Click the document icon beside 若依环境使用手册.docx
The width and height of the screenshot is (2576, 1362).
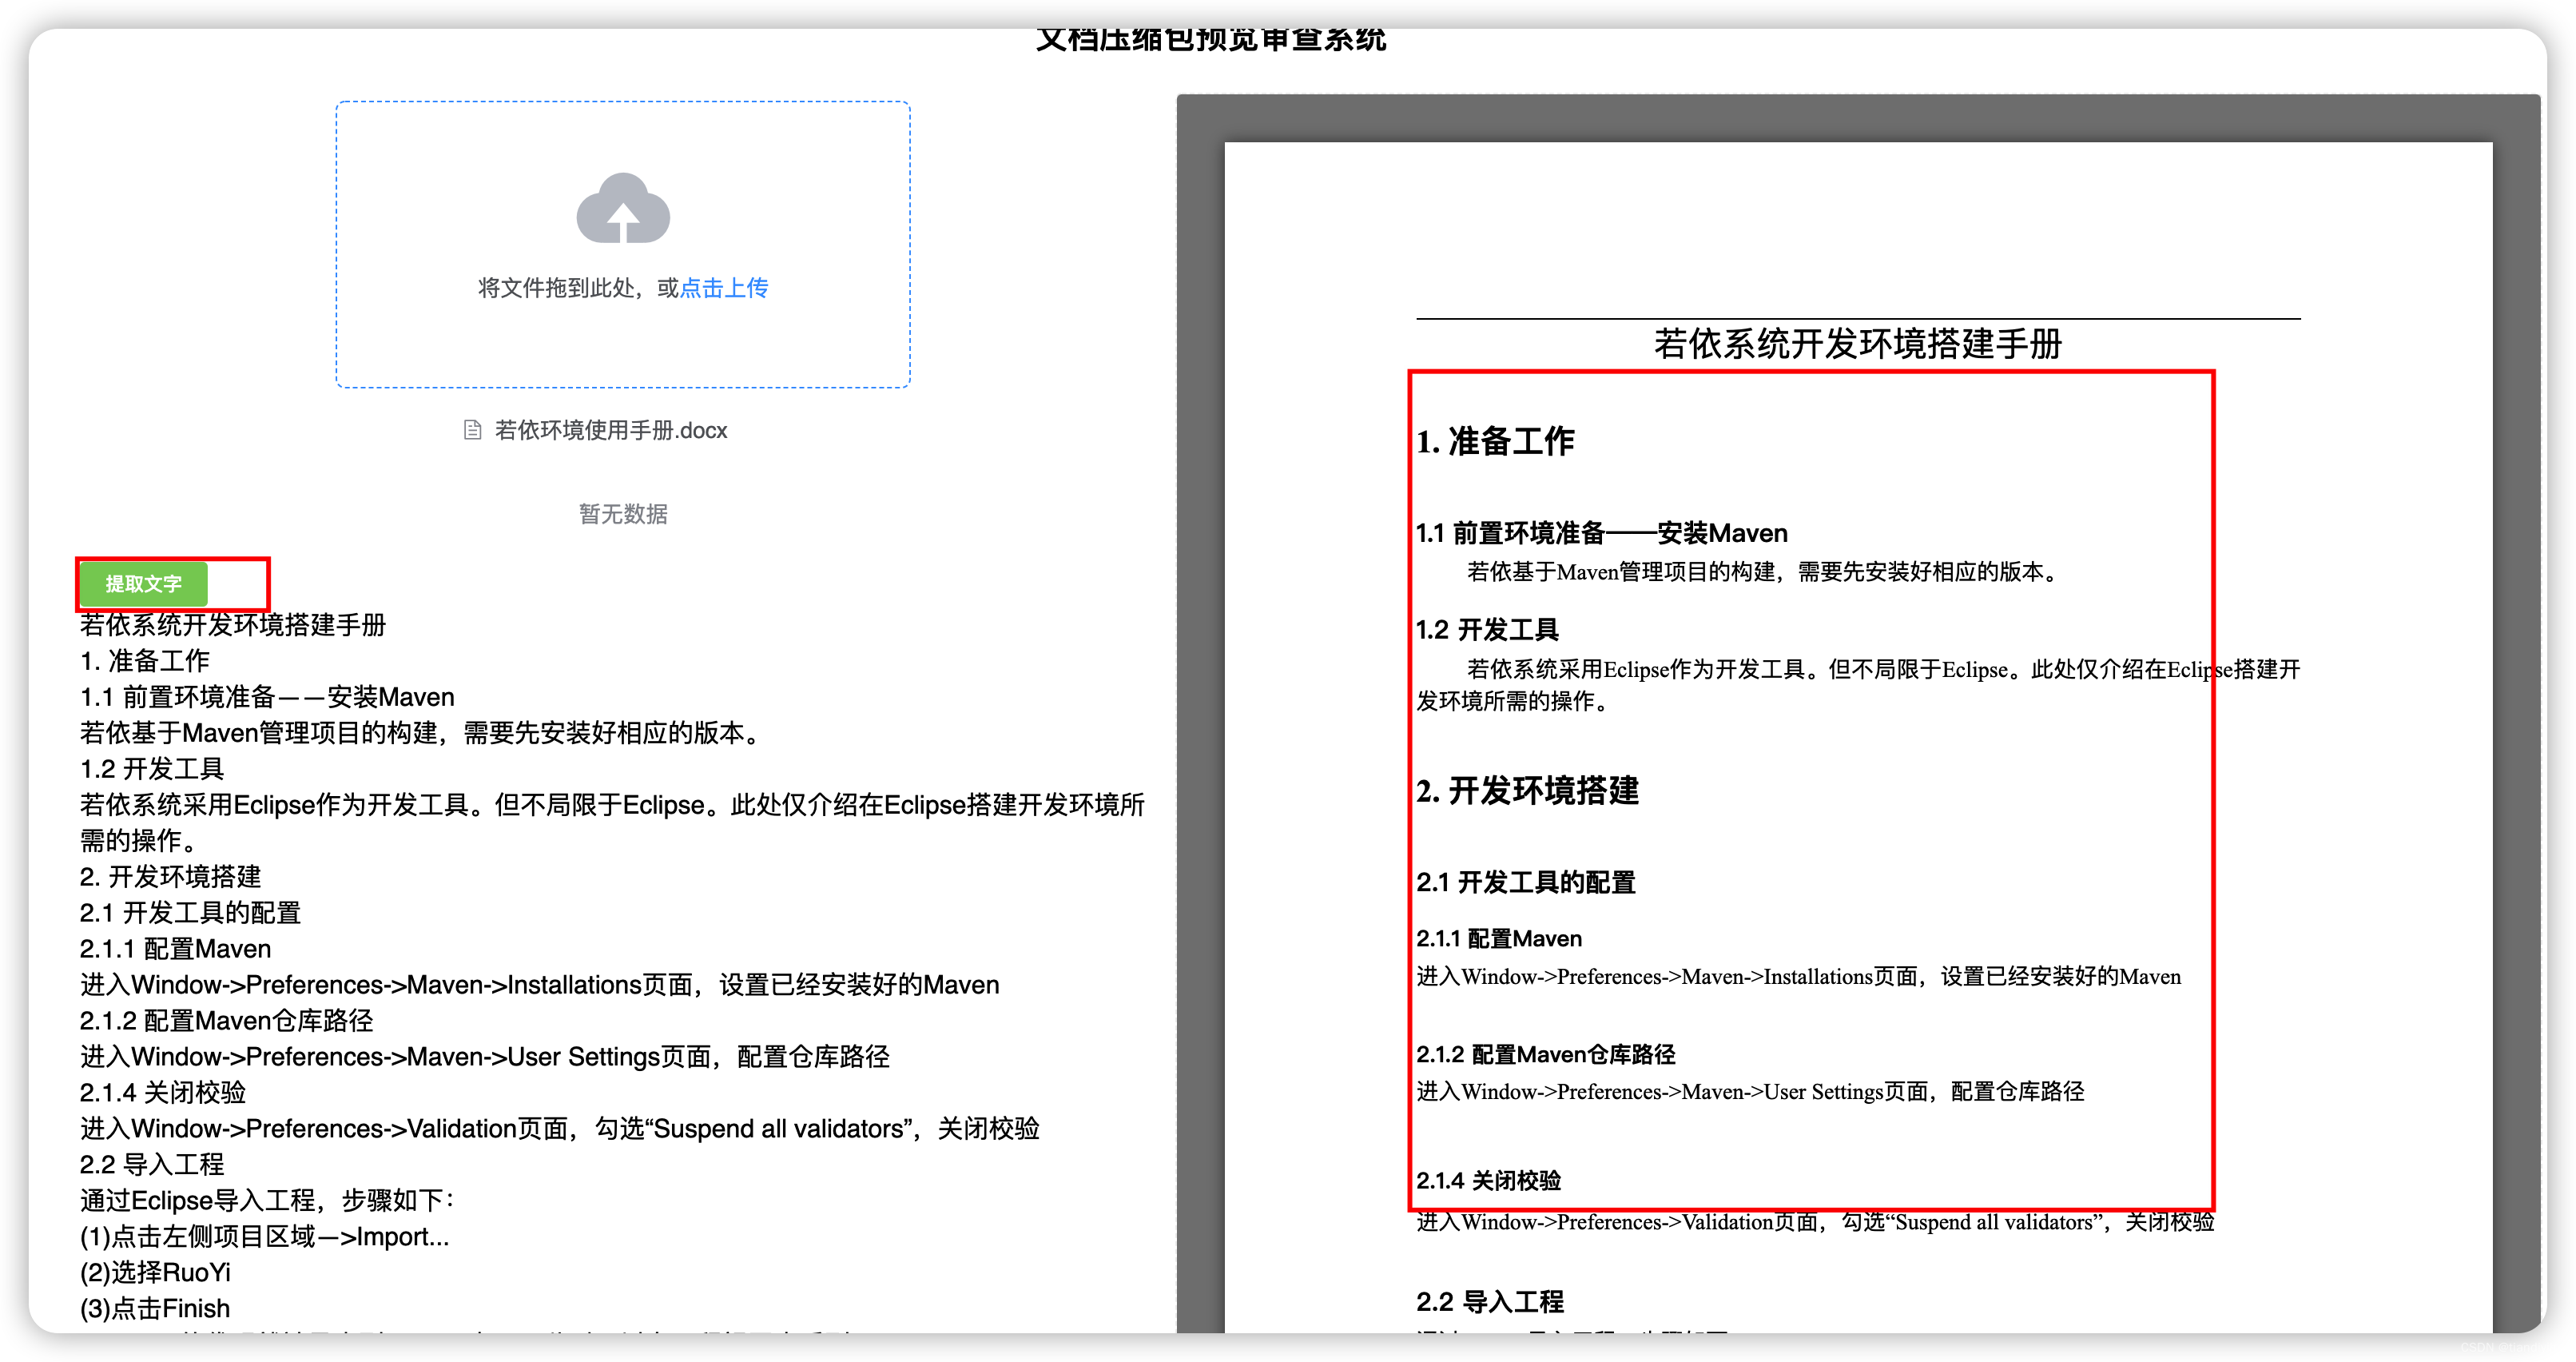pos(472,430)
